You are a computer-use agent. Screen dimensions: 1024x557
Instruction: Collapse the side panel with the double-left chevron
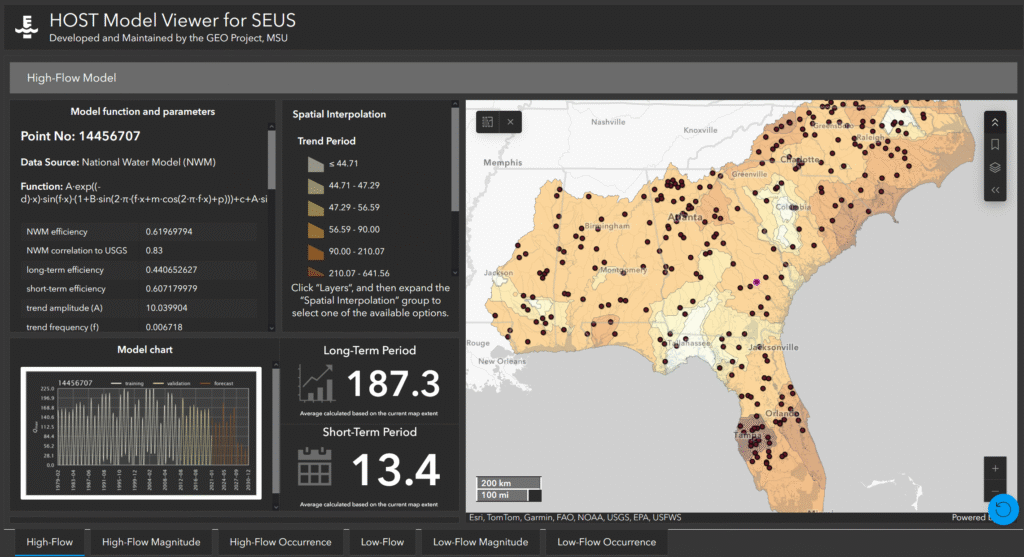click(x=995, y=189)
